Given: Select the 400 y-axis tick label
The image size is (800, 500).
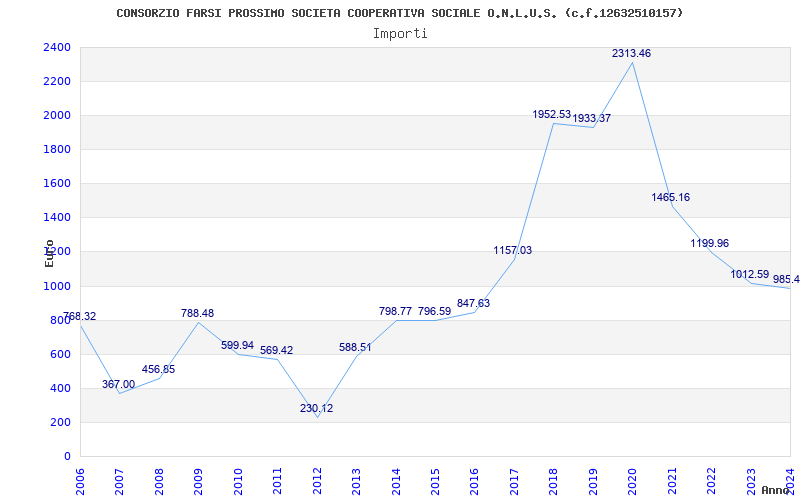Looking at the screenshot, I should 60,389.
